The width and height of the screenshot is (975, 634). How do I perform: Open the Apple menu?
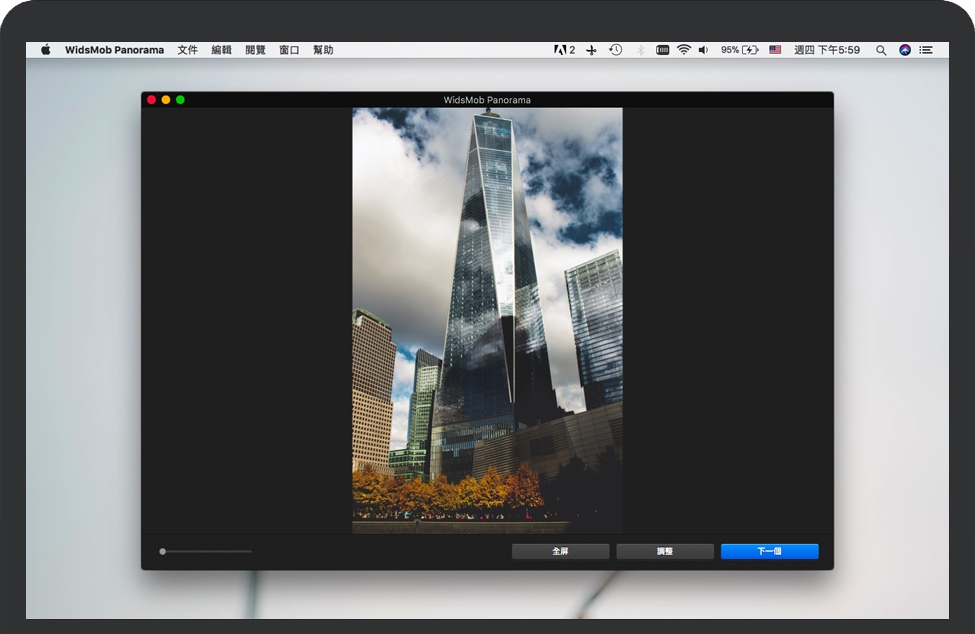tap(46, 50)
